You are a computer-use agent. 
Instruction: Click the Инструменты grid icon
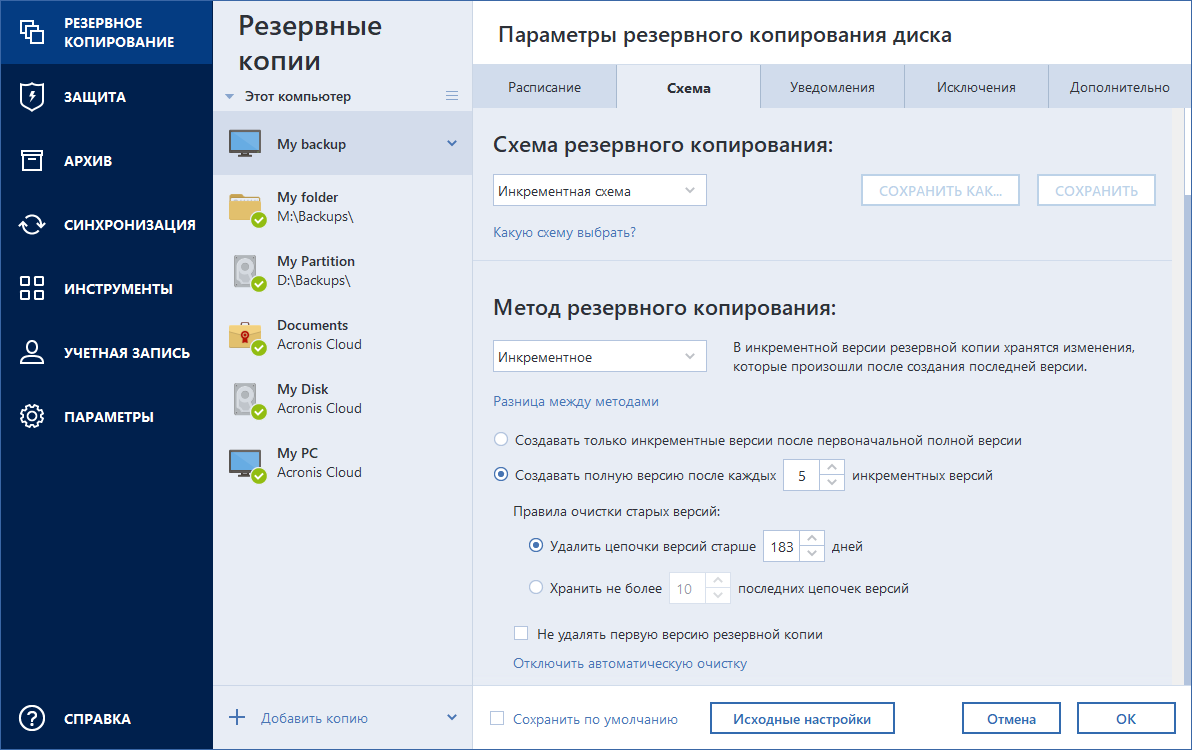coord(33,288)
